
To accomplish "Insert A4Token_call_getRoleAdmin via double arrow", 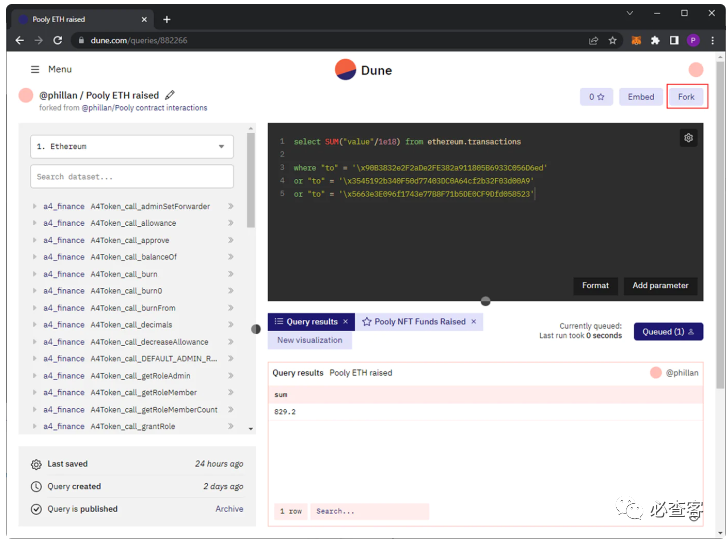I will pyautogui.click(x=230, y=376).
